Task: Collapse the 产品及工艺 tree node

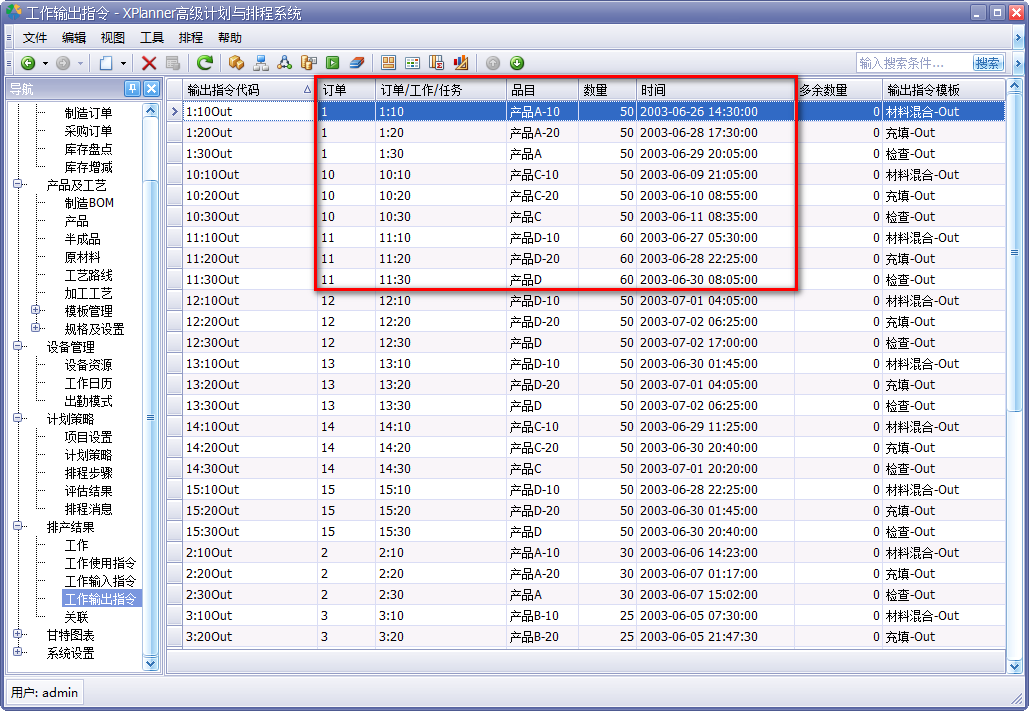Action: pos(18,184)
